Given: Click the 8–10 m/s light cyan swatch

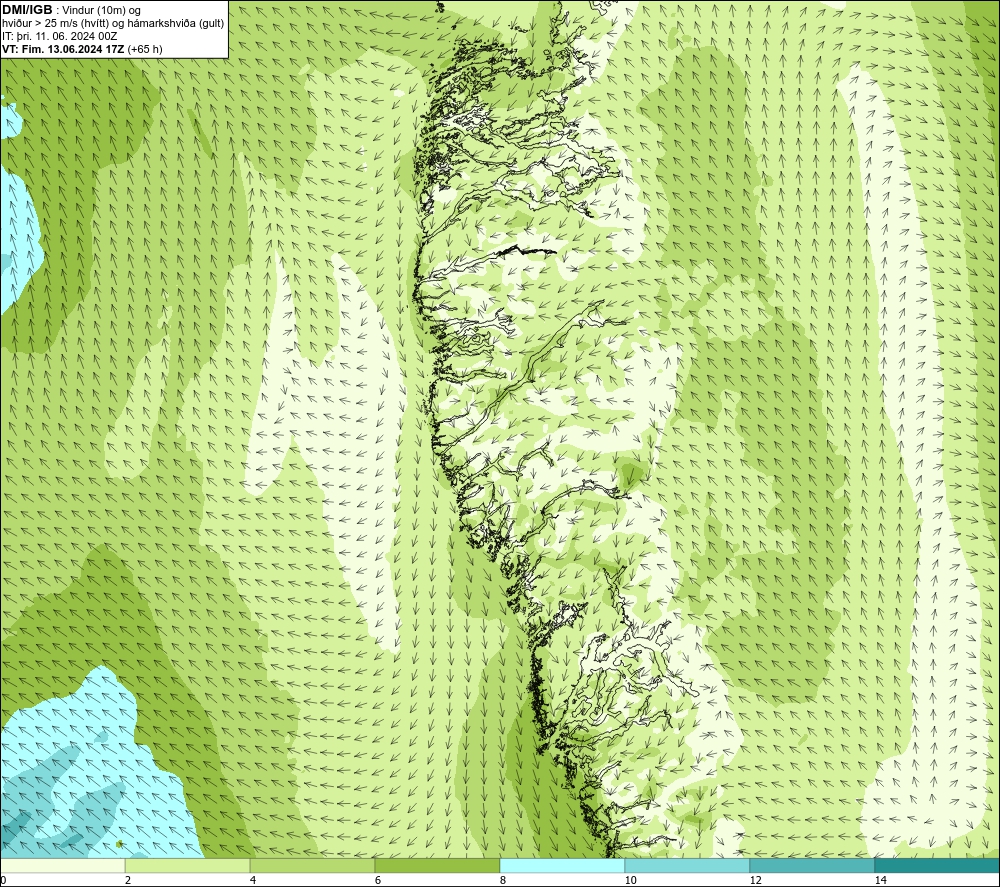Looking at the screenshot, I should click(562, 865).
